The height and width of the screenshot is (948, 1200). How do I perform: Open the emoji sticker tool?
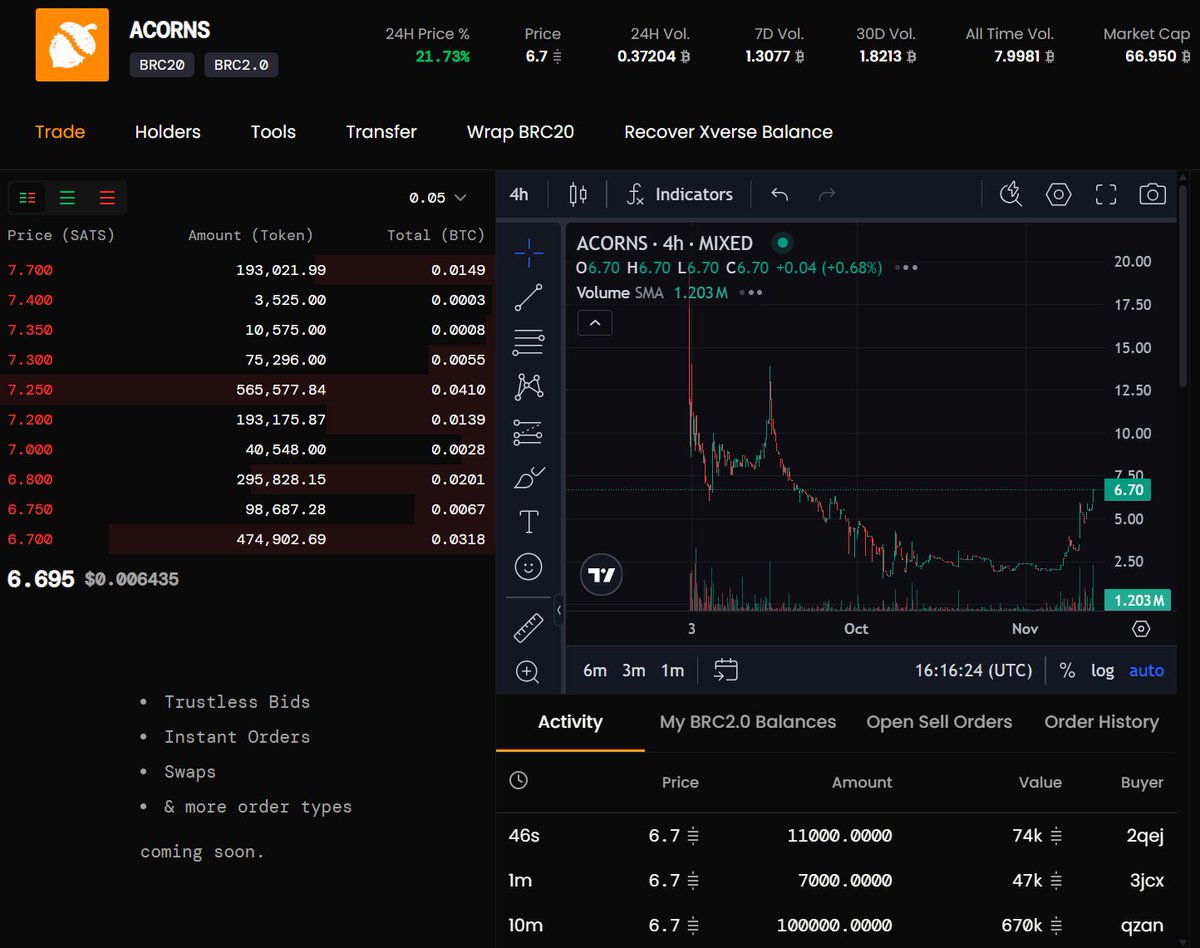click(528, 565)
